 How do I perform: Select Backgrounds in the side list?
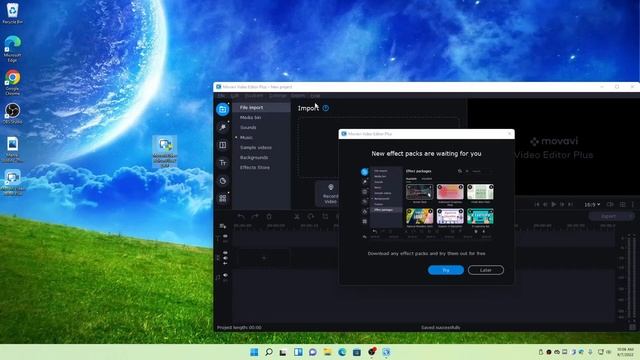tap(254, 158)
